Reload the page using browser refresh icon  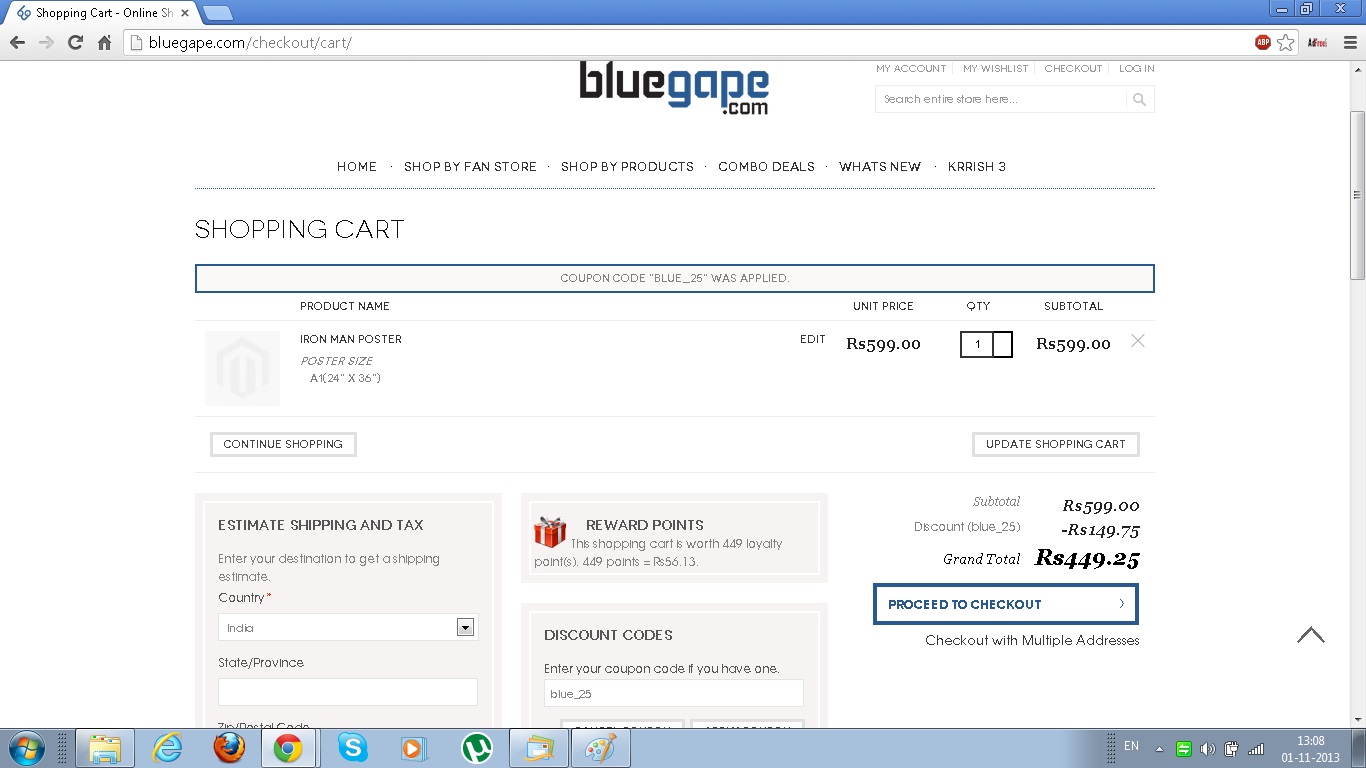click(75, 42)
